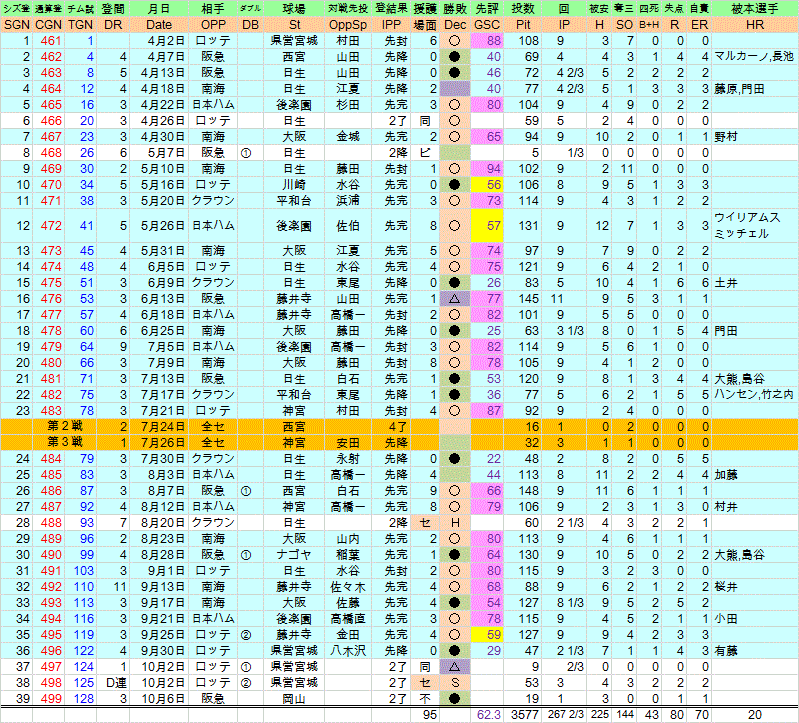799x723 pixels.
Task: Select opposing starter 佐々木
Action: click(348, 586)
